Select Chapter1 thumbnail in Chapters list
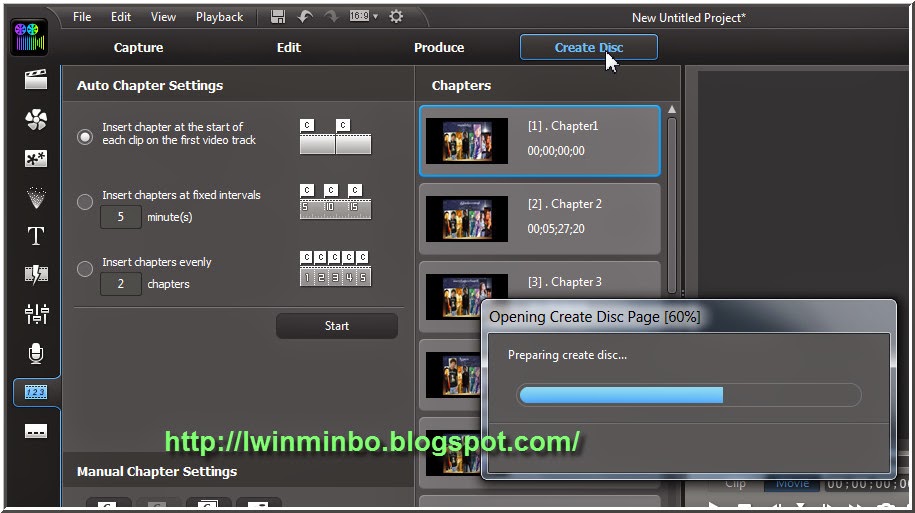The width and height of the screenshot is (915, 513). click(467, 141)
